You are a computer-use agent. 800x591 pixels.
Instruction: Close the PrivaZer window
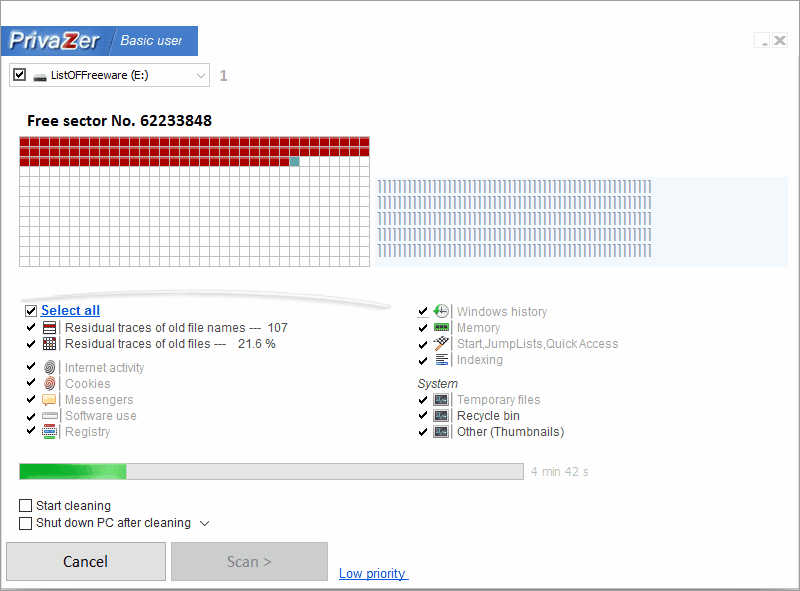coord(780,40)
